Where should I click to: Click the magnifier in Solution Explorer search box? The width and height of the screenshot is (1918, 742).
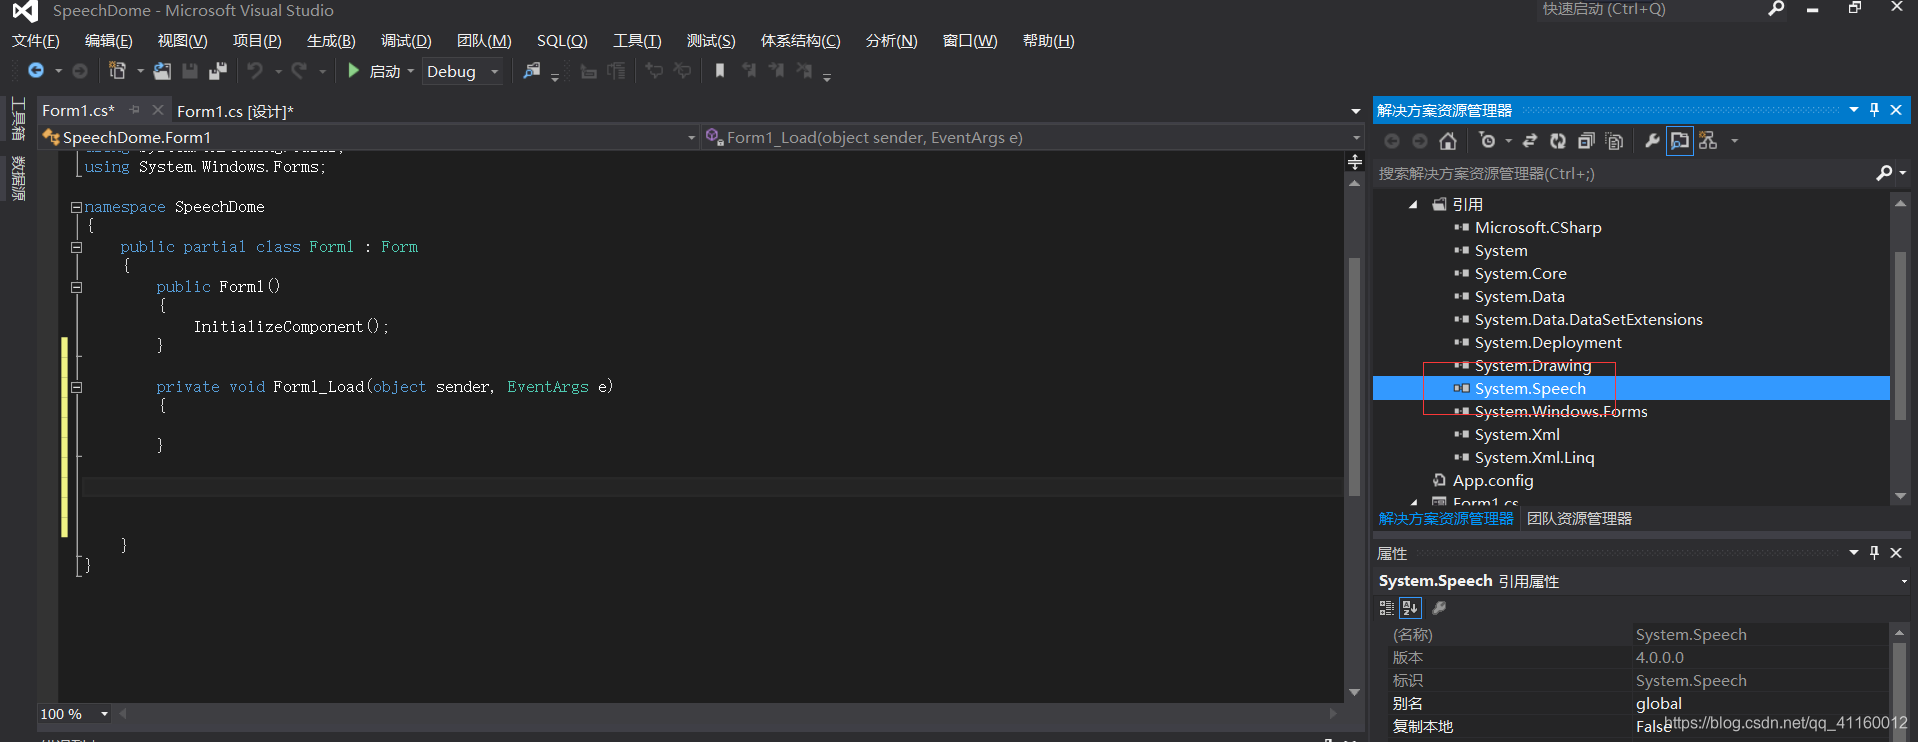click(x=1884, y=173)
